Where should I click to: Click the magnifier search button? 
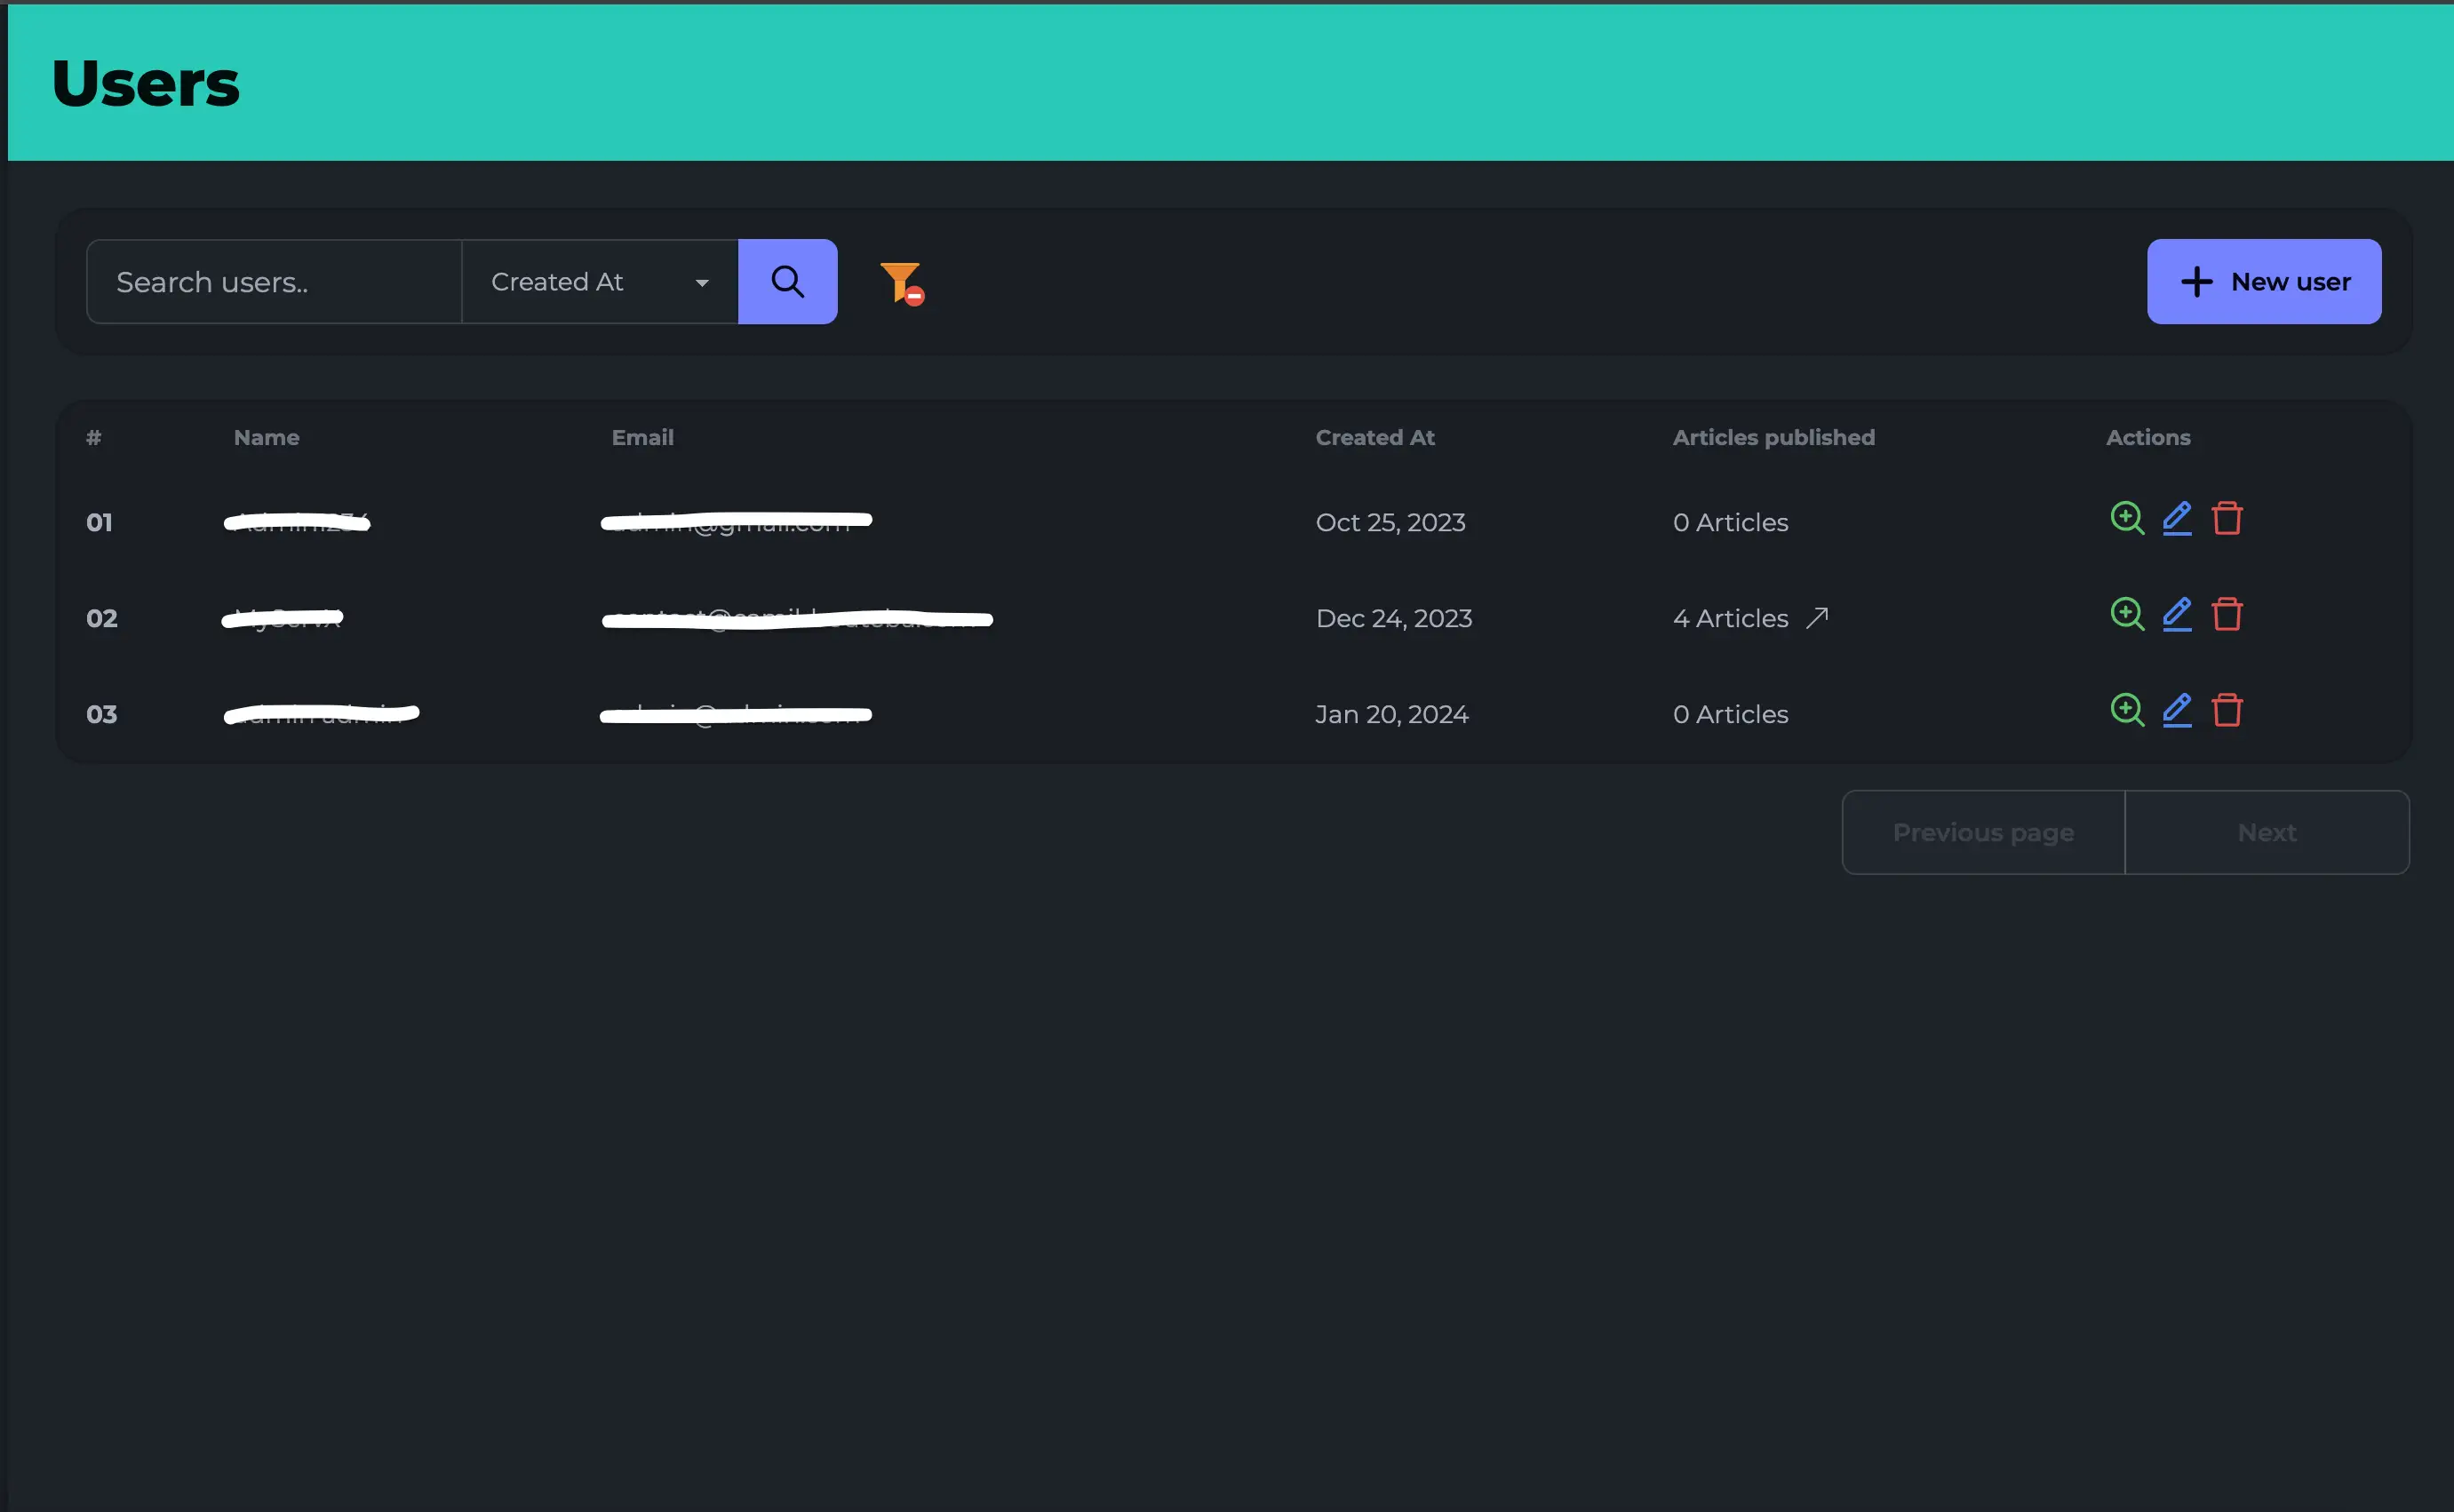point(787,282)
